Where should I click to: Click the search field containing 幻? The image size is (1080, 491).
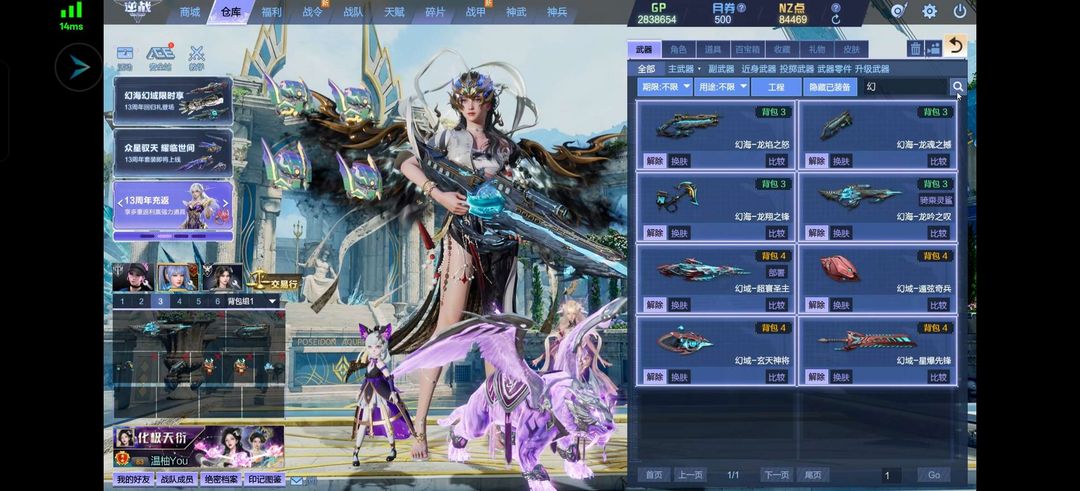(x=904, y=87)
